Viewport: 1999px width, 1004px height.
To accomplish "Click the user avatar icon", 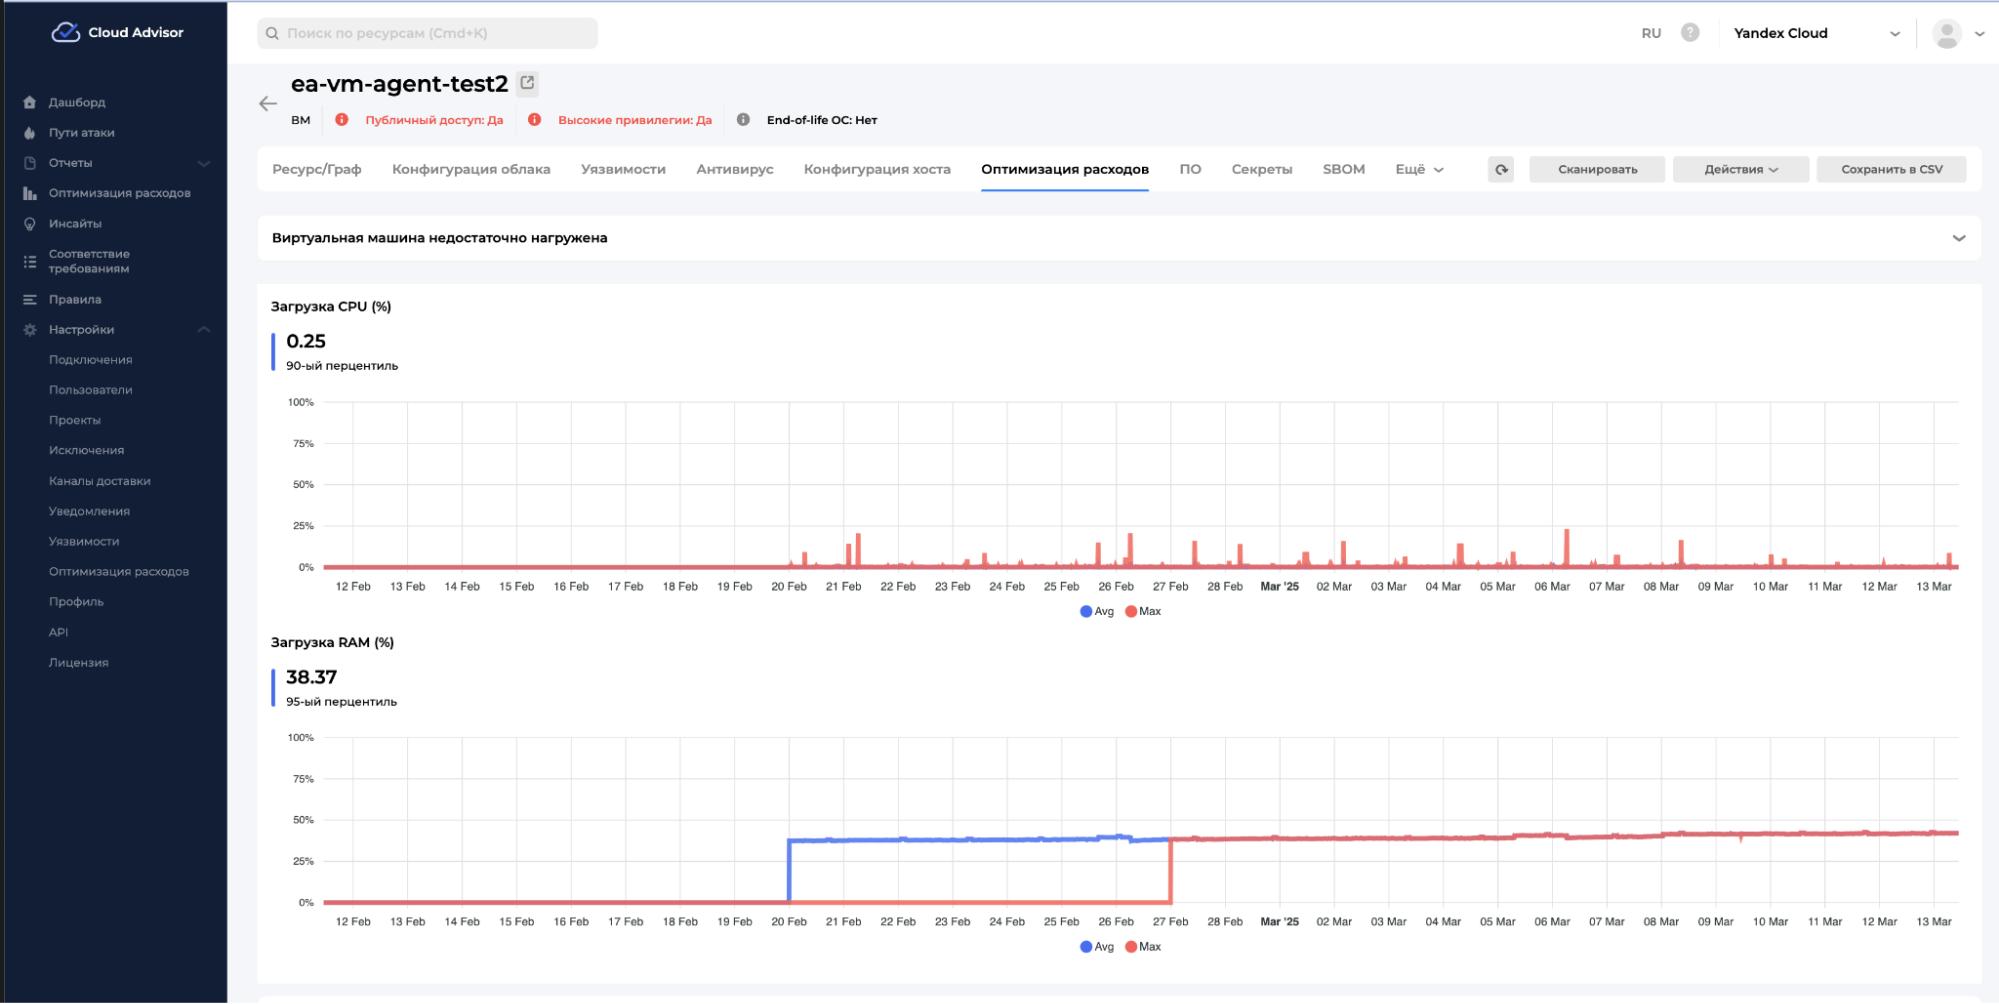I will click(x=1946, y=33).
